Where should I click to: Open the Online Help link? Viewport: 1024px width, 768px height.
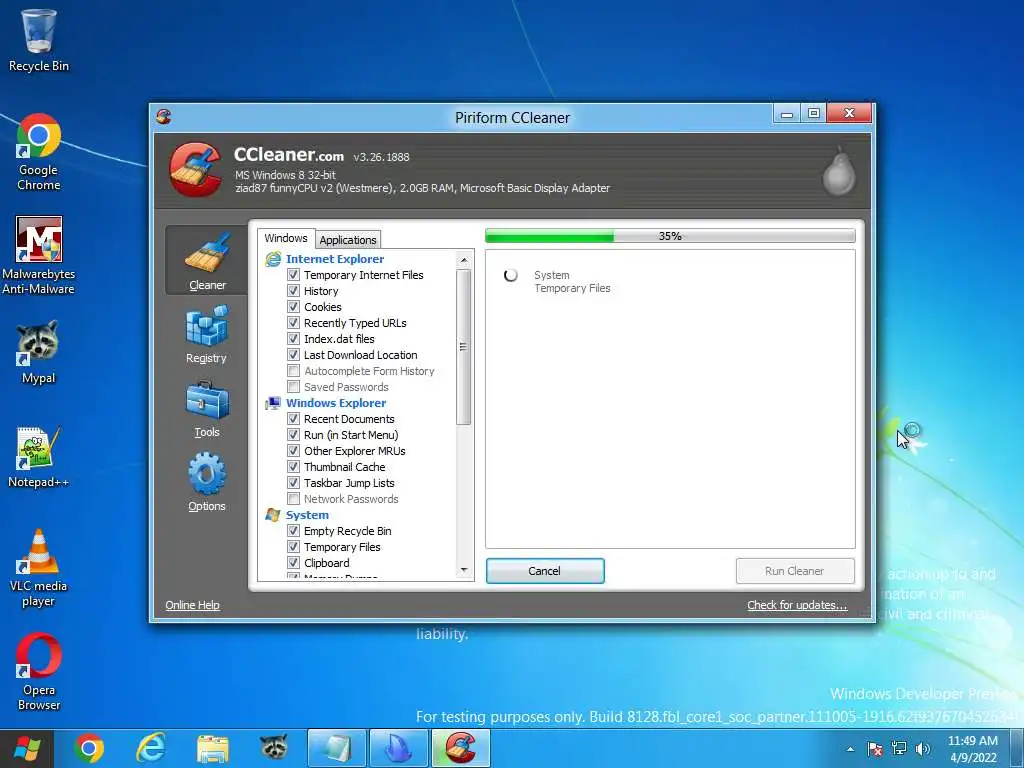click(192, 605)
